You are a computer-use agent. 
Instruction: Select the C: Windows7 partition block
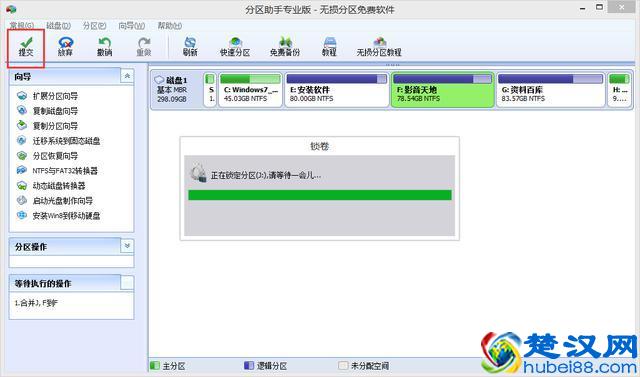(x=251, y=90)
